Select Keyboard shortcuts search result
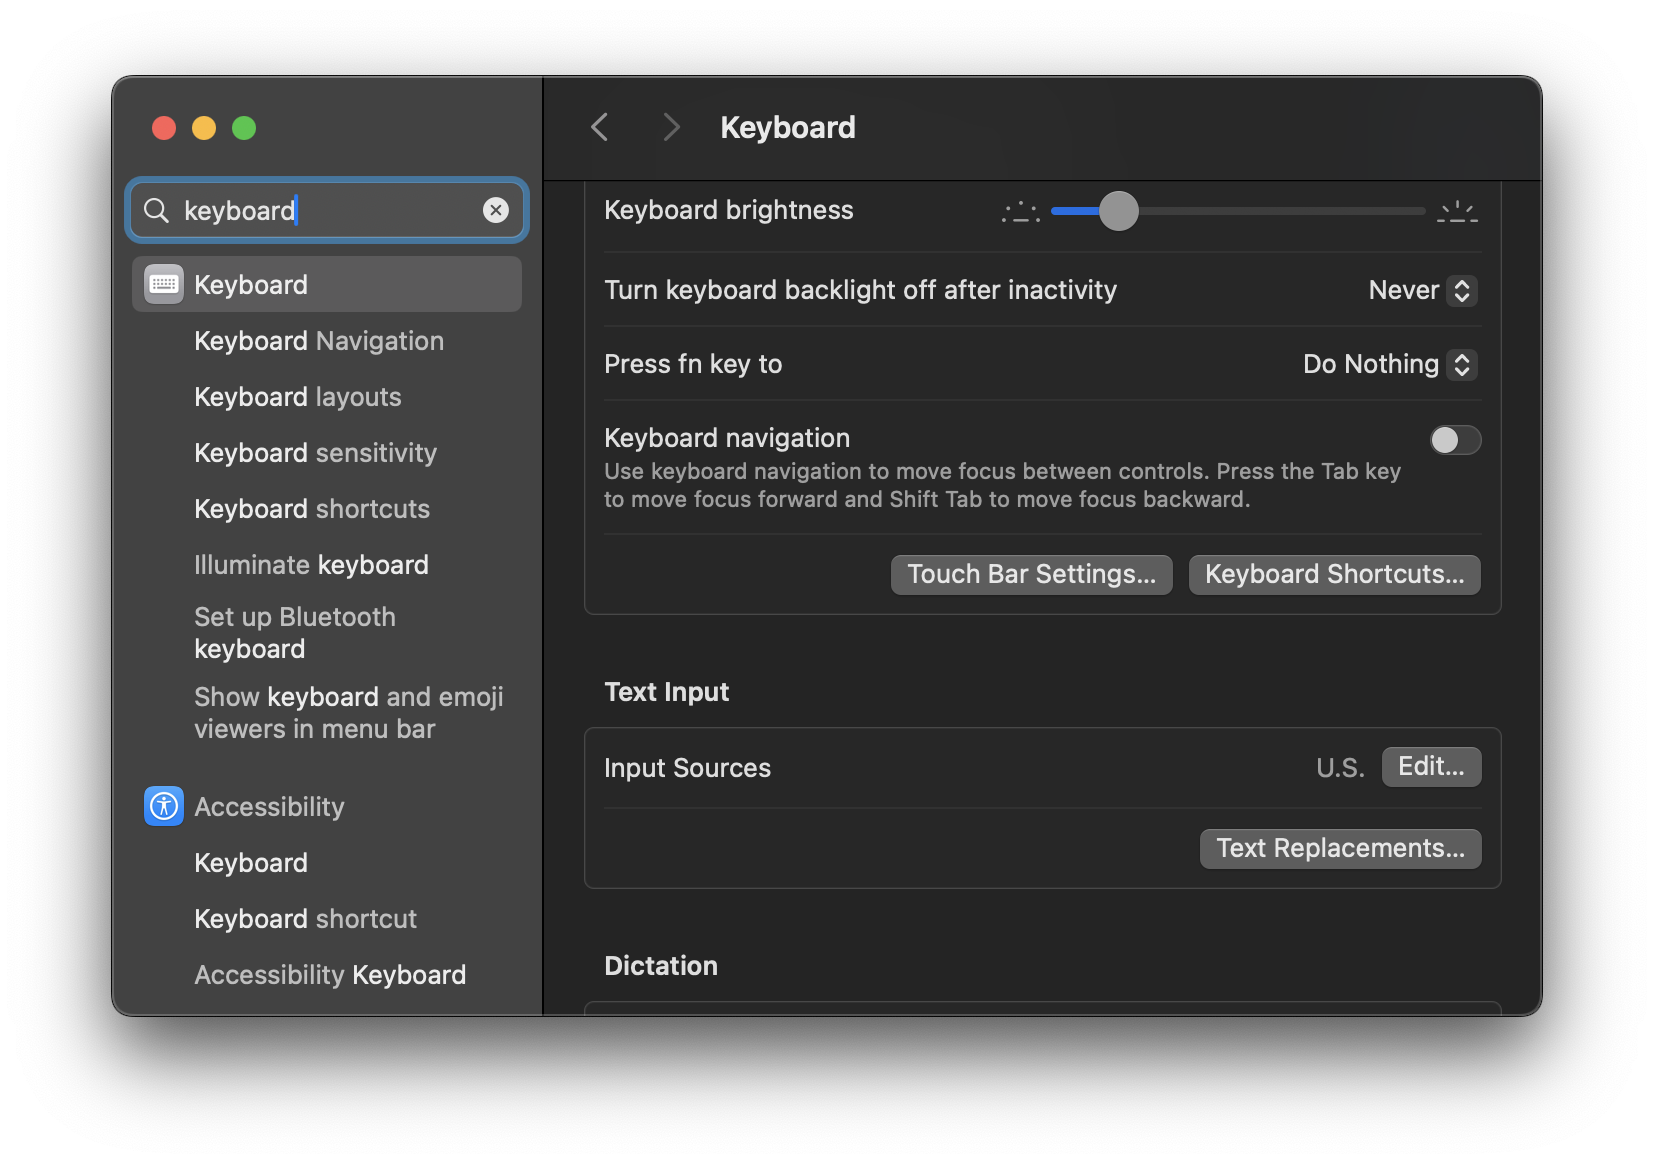The image size is (1654, 1164). click(x=312, y=509)
